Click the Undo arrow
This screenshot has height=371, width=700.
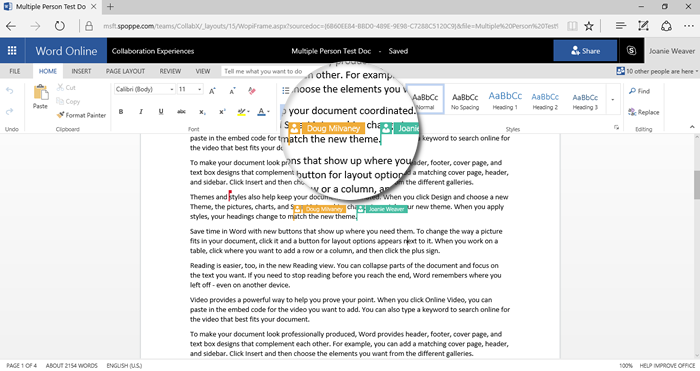pos(10,91)
